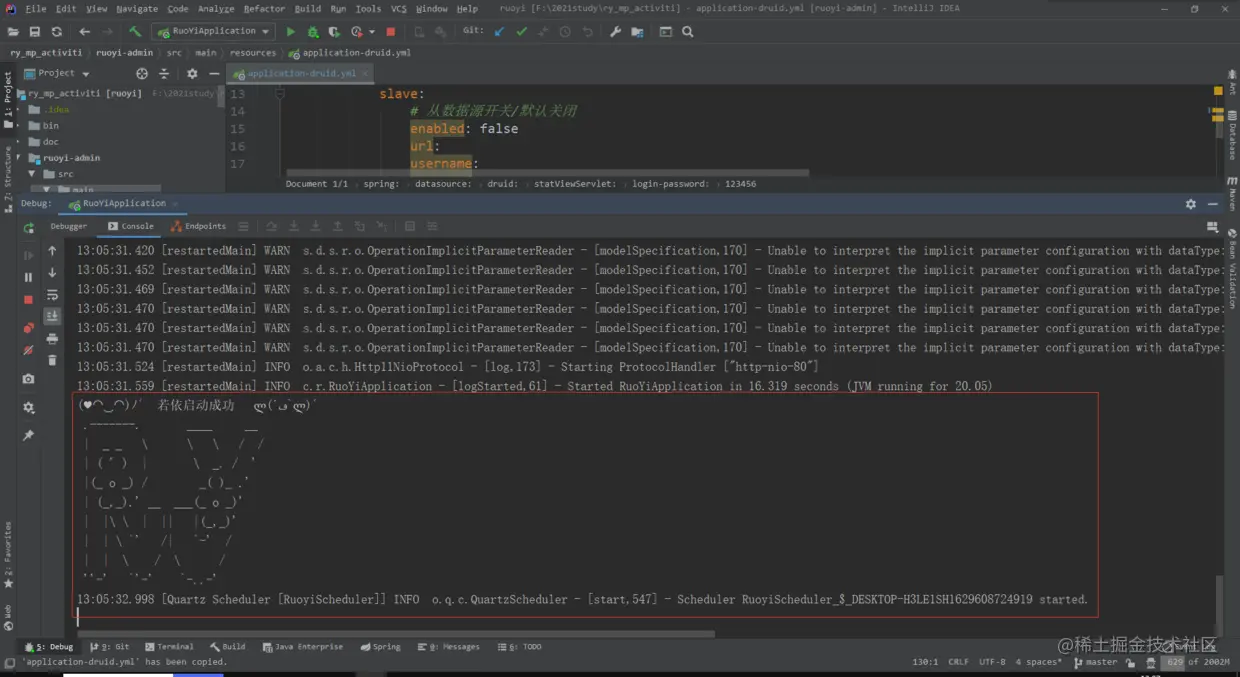
Task: Update project with the blue Git arrow
Action: click(500, 32)
